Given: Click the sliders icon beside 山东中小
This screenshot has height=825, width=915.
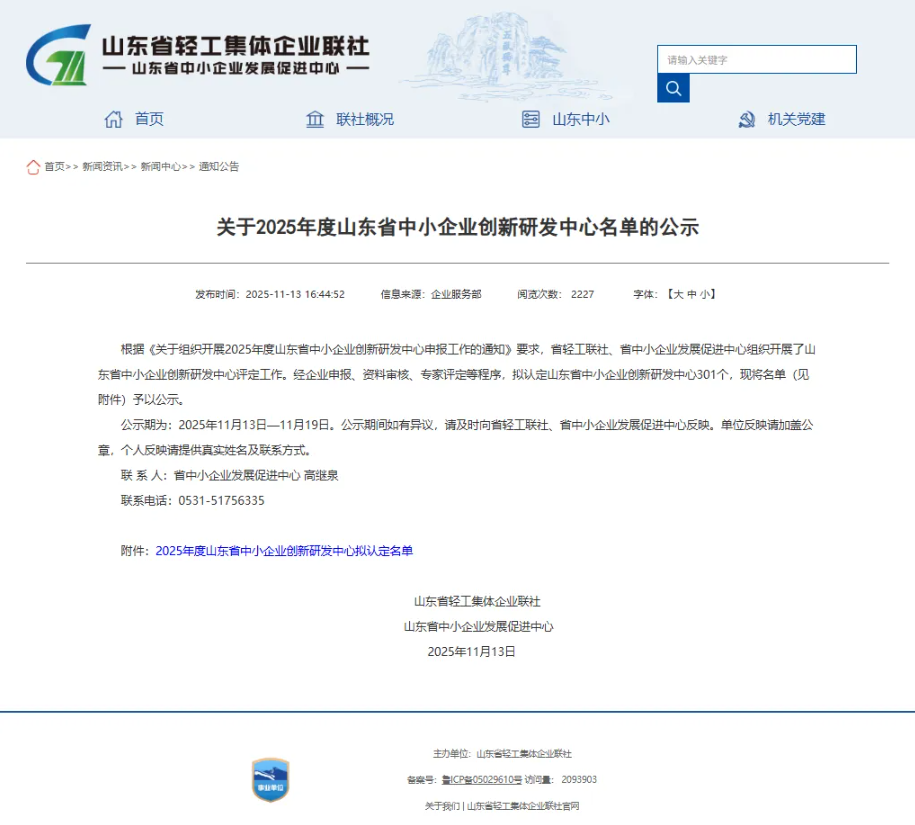Looking at the screenshot, I should (x=531, y=119).
